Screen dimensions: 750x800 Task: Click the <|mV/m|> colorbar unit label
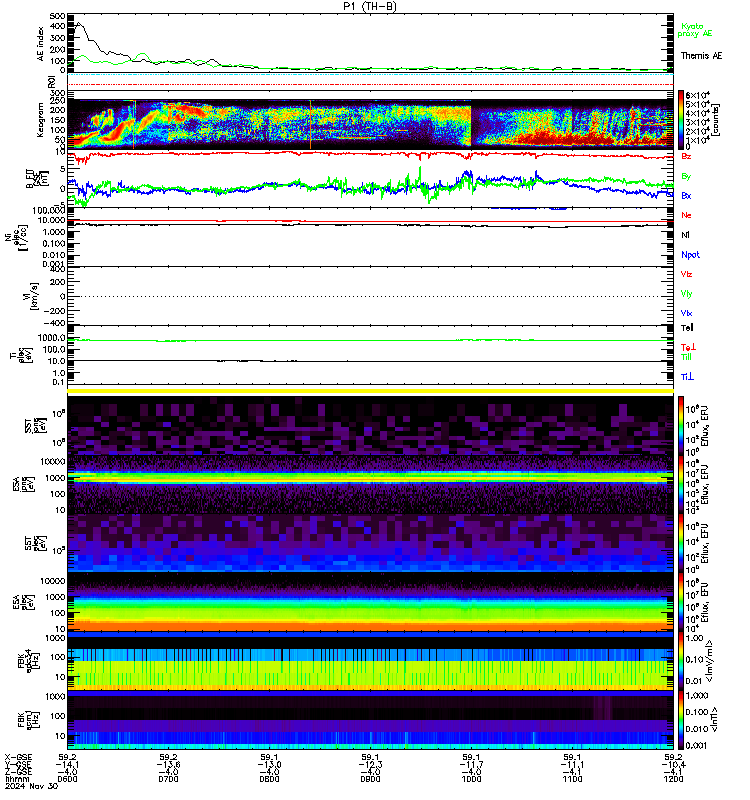coord(710,661)
